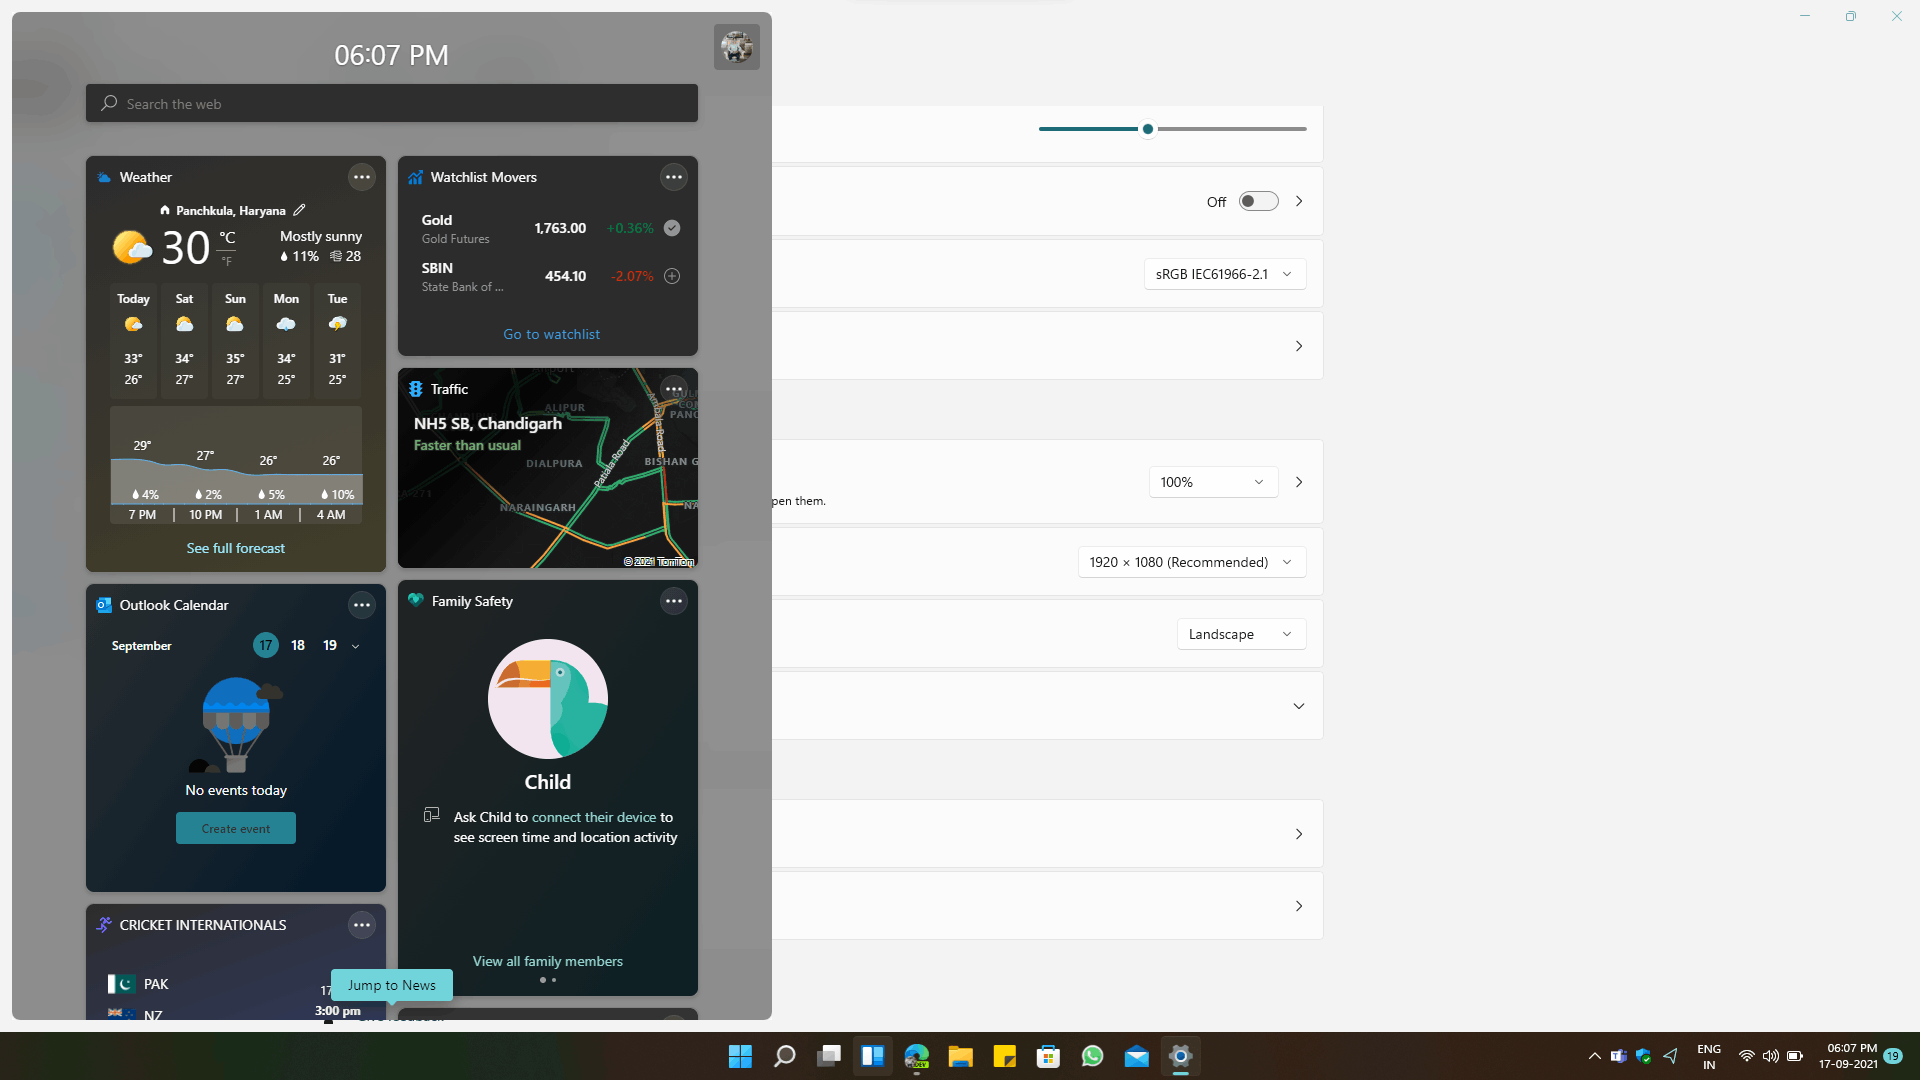The width and height of the screenshot is (1920, 1080).
Task: Edit the Panchkula weather location with the pencil
Action: click(298, 210)
